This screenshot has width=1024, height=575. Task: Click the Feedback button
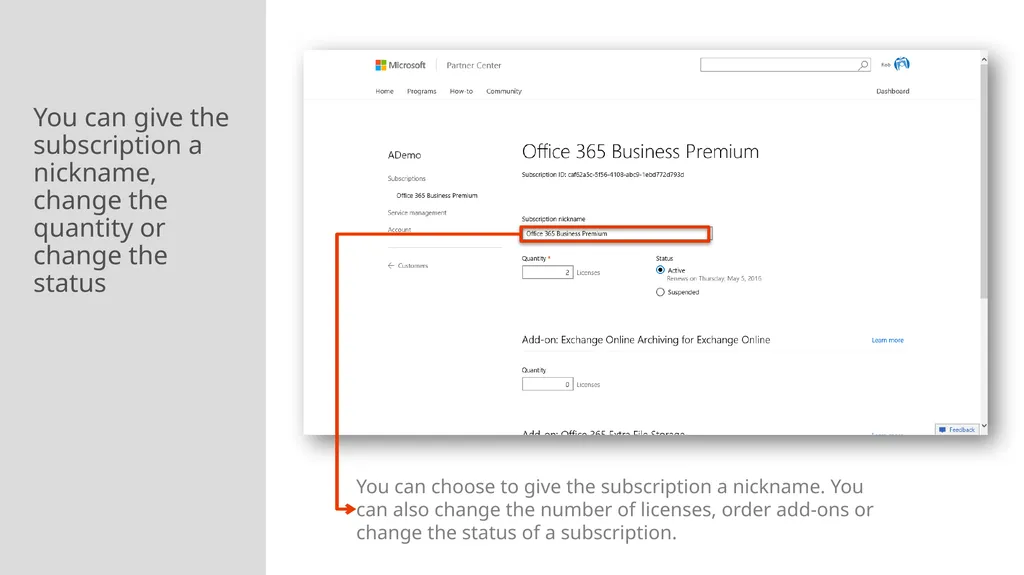(957, 430)
